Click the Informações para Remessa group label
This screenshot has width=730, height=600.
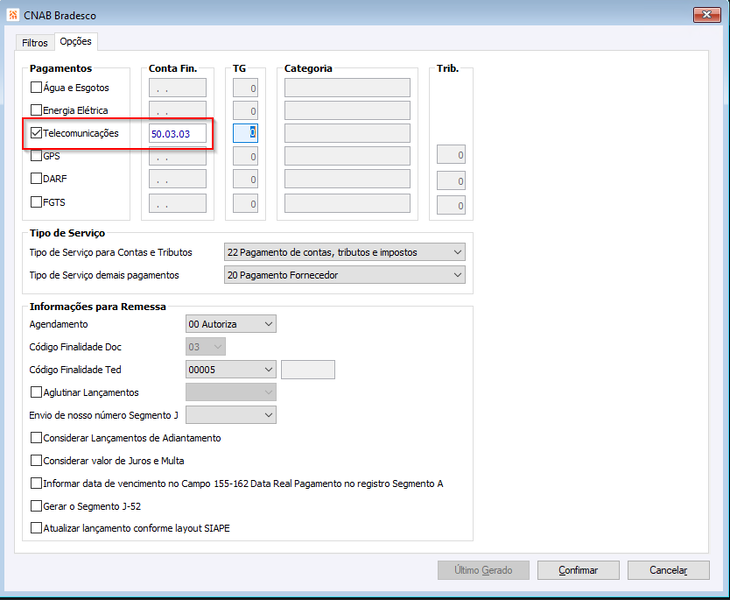click(98, 306)
